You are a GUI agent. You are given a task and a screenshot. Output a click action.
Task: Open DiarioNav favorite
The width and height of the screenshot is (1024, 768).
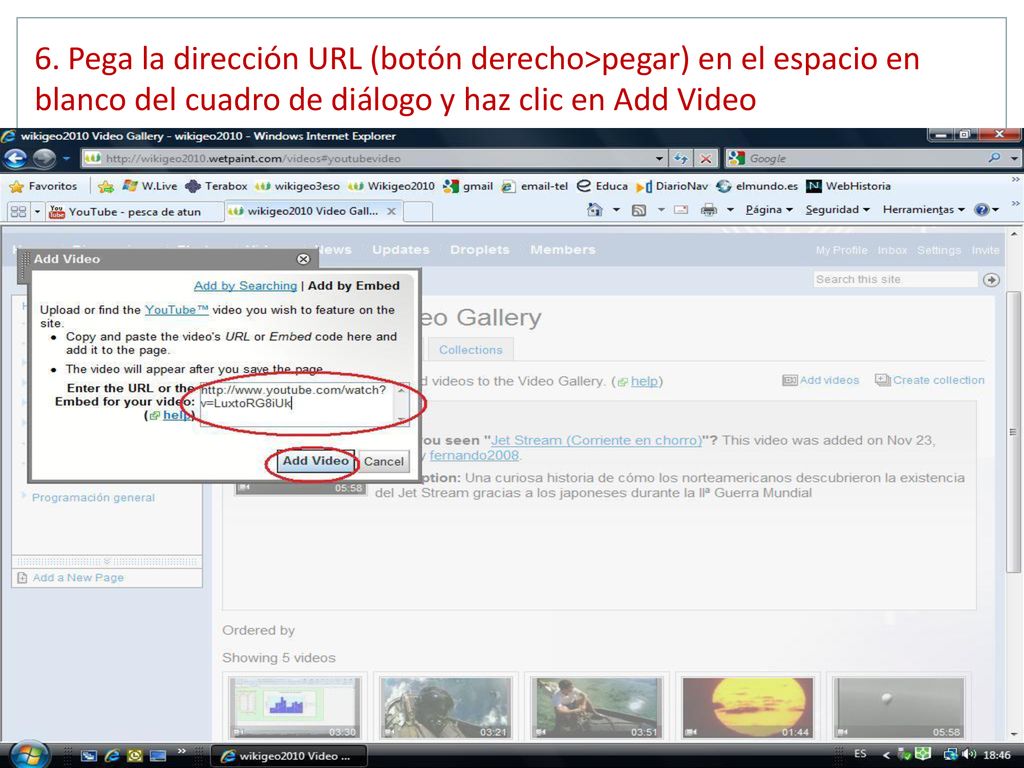(672, 186)
